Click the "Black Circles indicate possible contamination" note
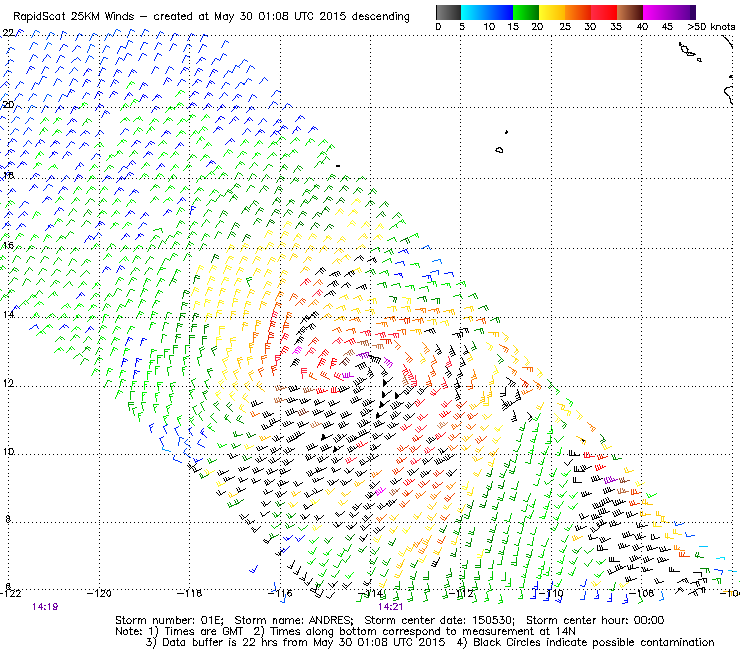The height and width of the screenshot is (650, 740). tap(594, 642)
